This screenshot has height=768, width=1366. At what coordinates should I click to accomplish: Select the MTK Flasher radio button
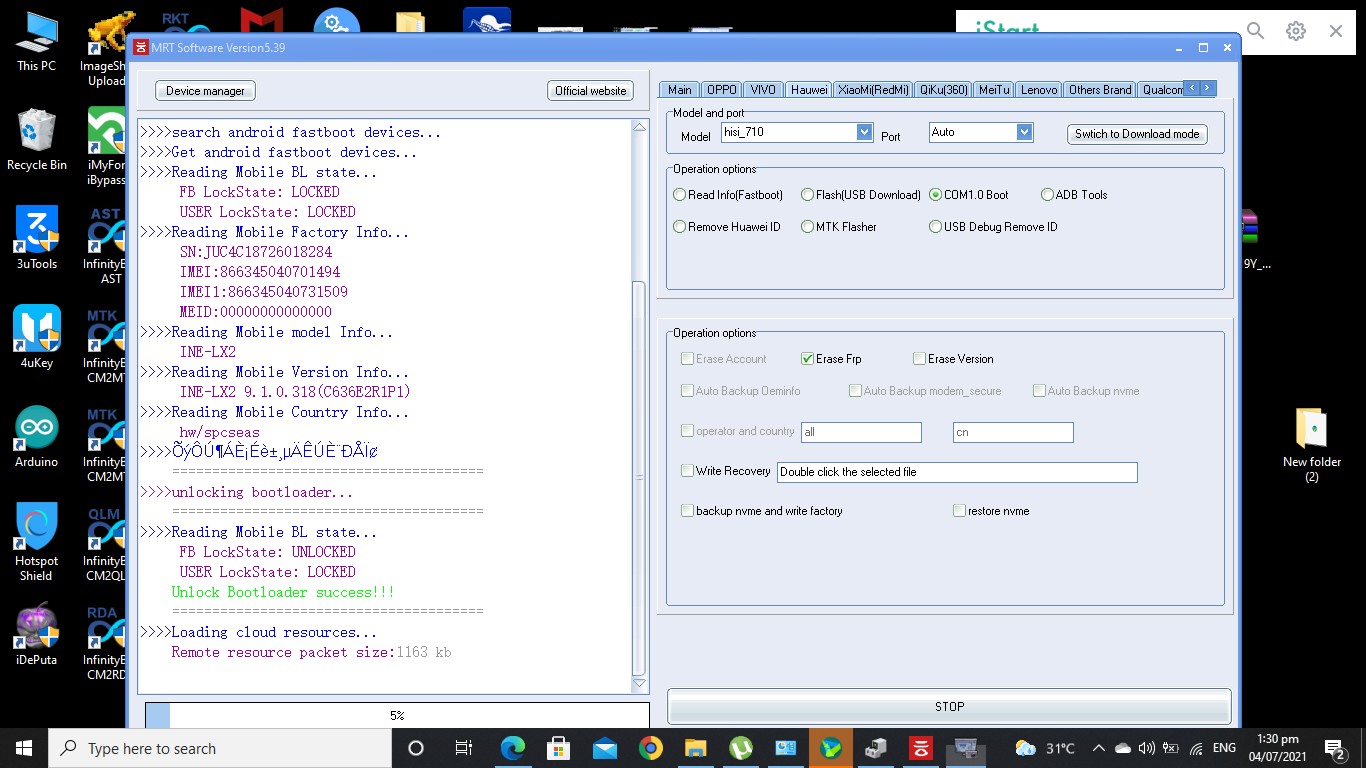coord(839,227)
